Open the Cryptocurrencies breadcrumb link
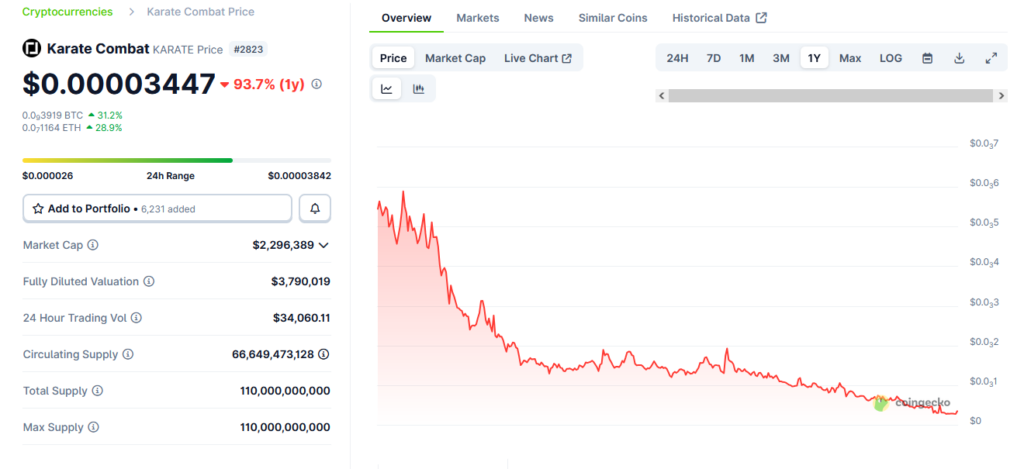The width and height of the screenshot is (1024, 469). coord(67,12)
